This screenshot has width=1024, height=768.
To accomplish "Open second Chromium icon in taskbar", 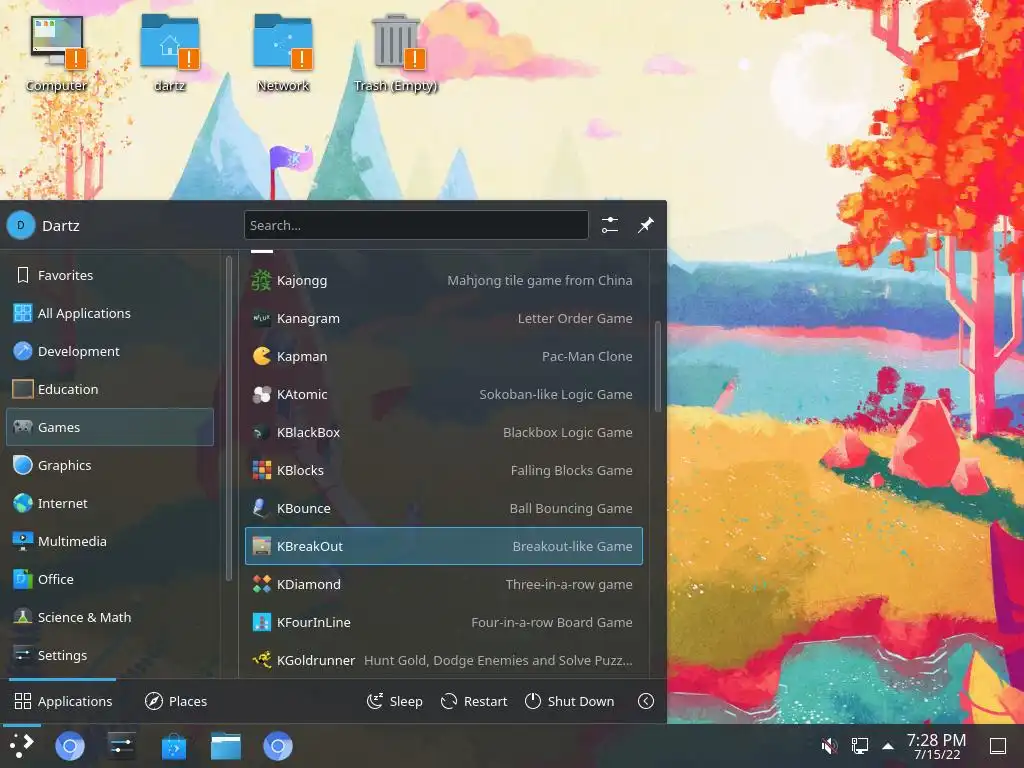I will 278,746.
